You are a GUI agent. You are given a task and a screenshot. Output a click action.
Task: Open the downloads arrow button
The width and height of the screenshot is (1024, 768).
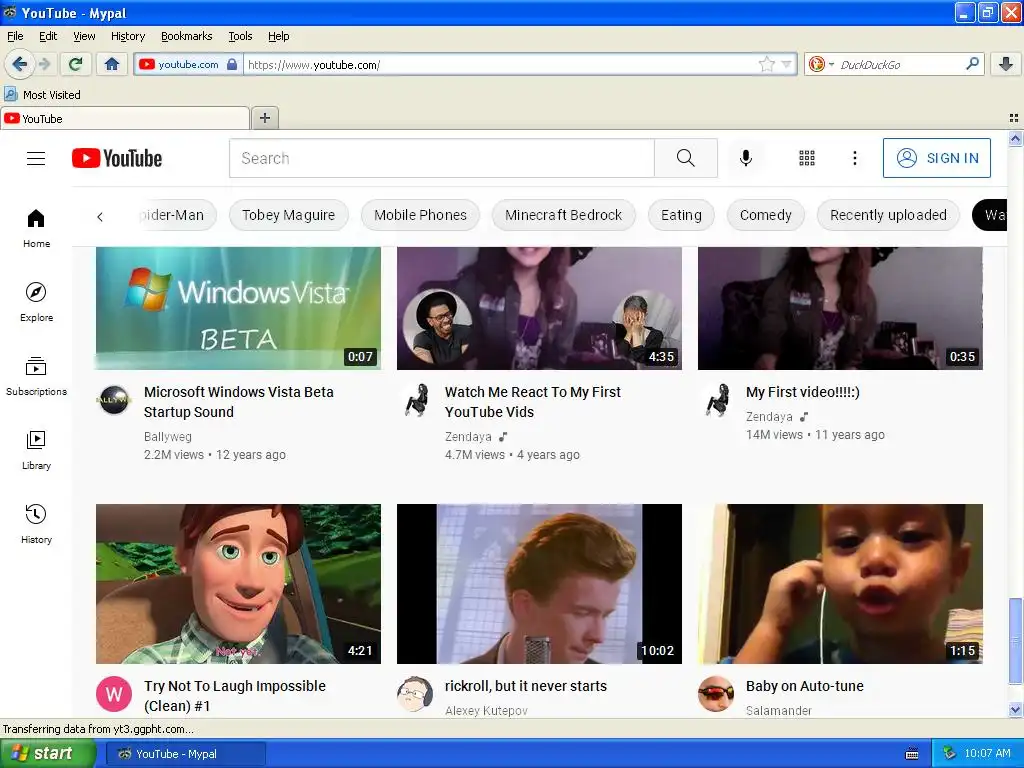(x=1006, y=64)
